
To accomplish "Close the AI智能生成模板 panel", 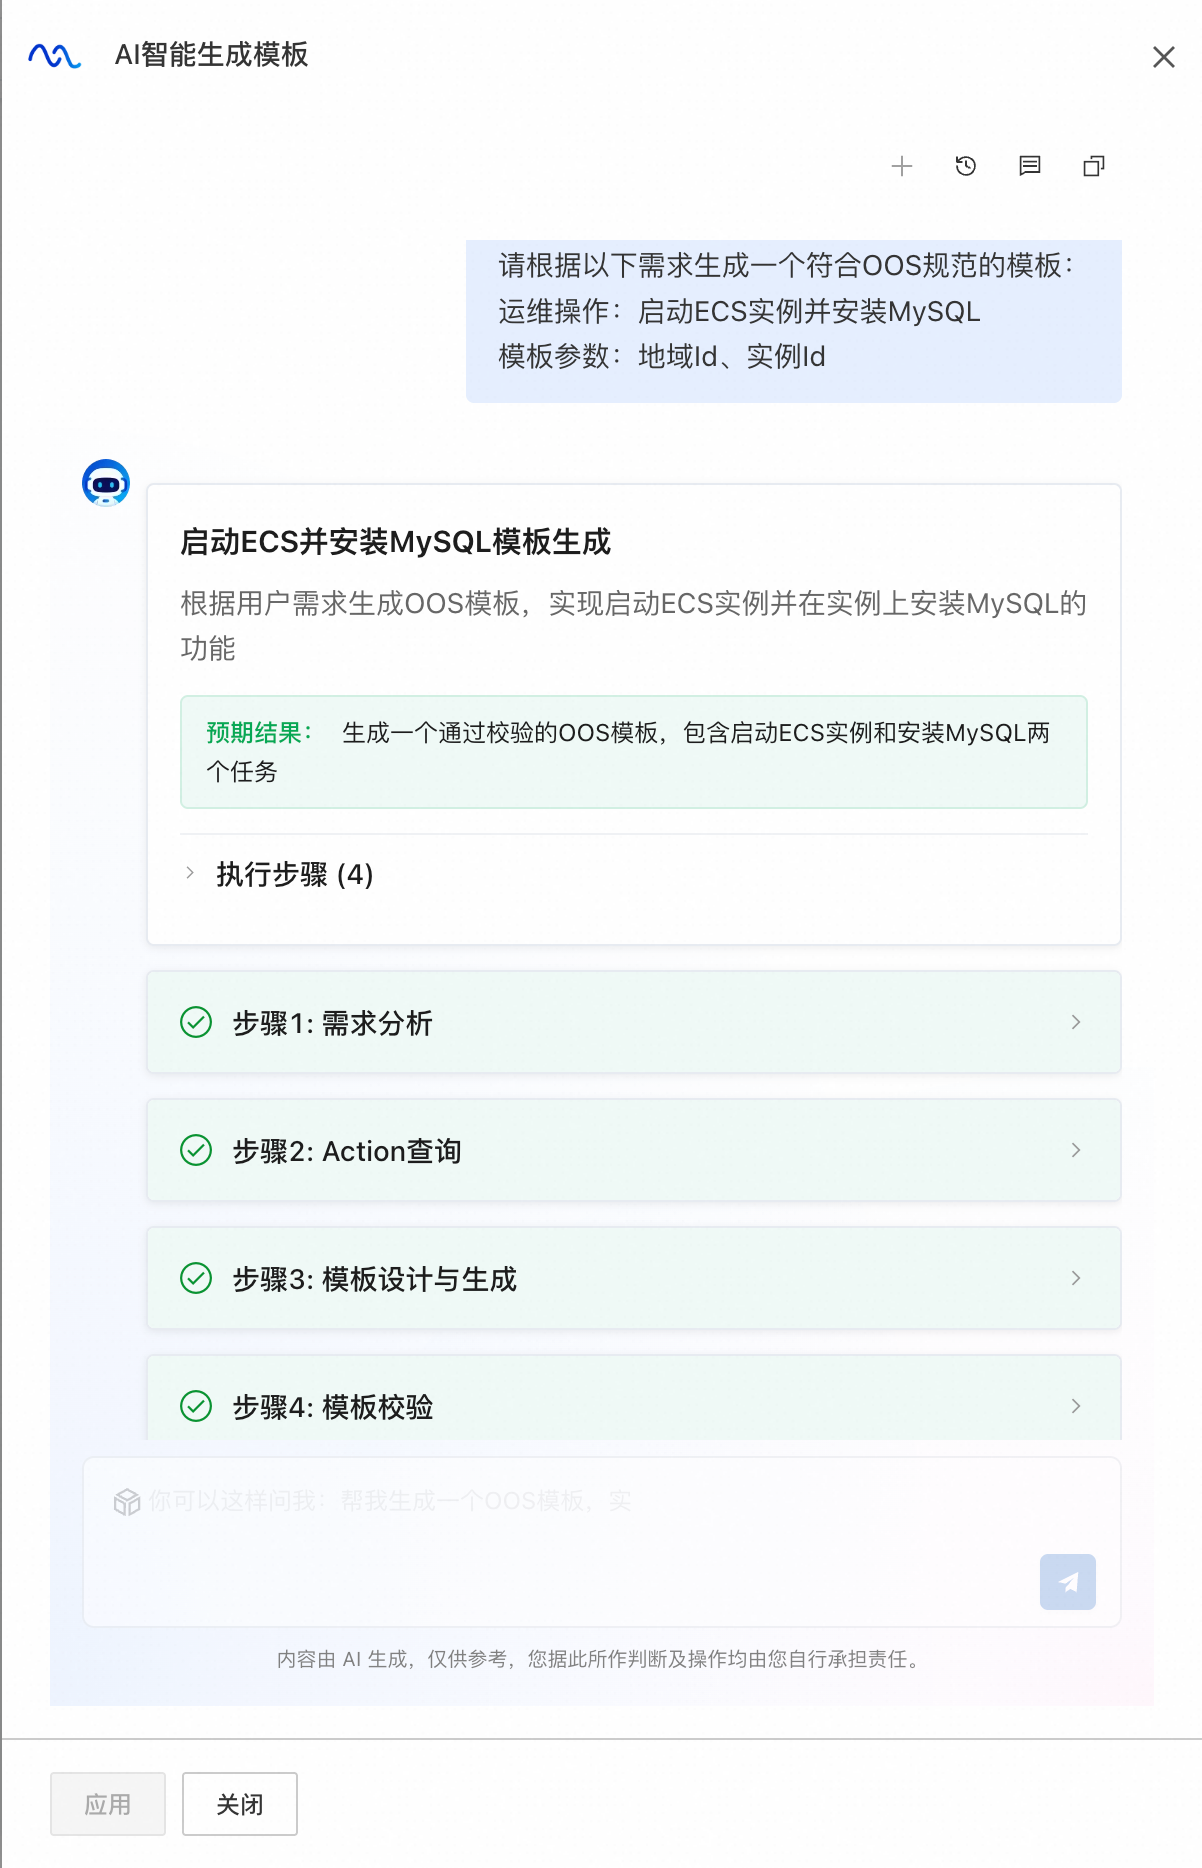I will tap(1164, 57).
